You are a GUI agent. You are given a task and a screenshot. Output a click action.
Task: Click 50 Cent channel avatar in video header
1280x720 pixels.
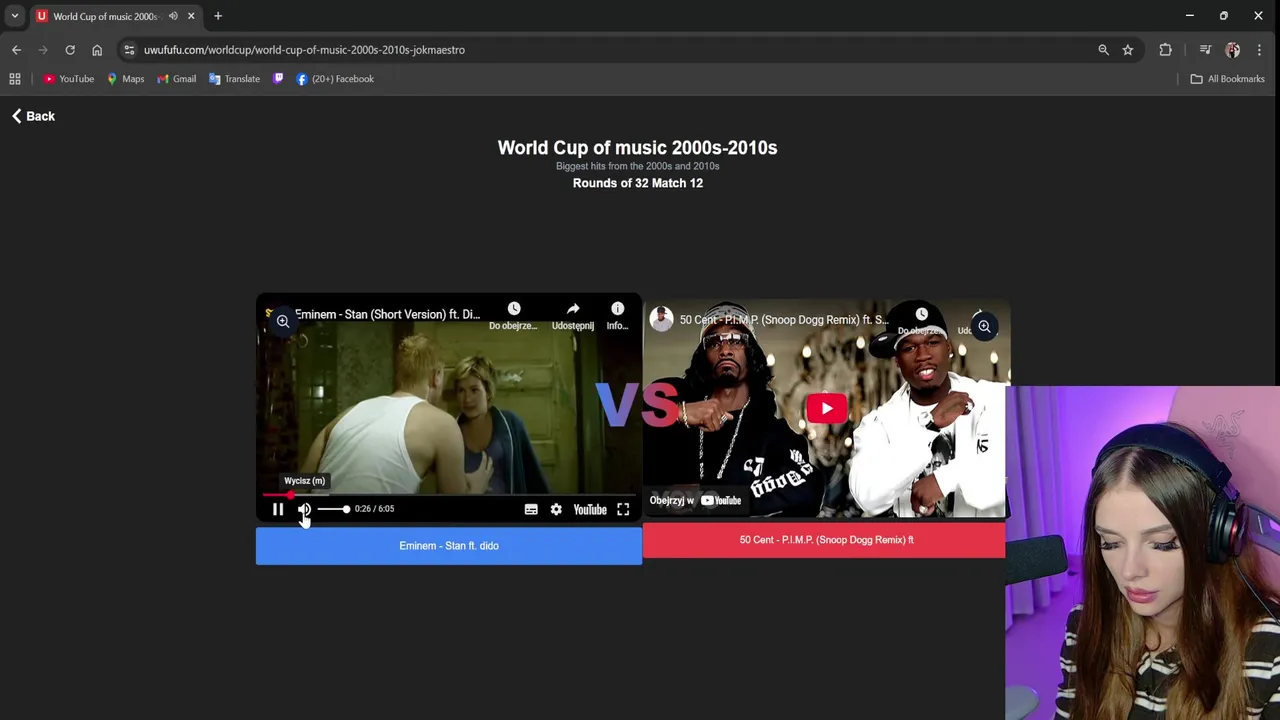pos(661,319)
